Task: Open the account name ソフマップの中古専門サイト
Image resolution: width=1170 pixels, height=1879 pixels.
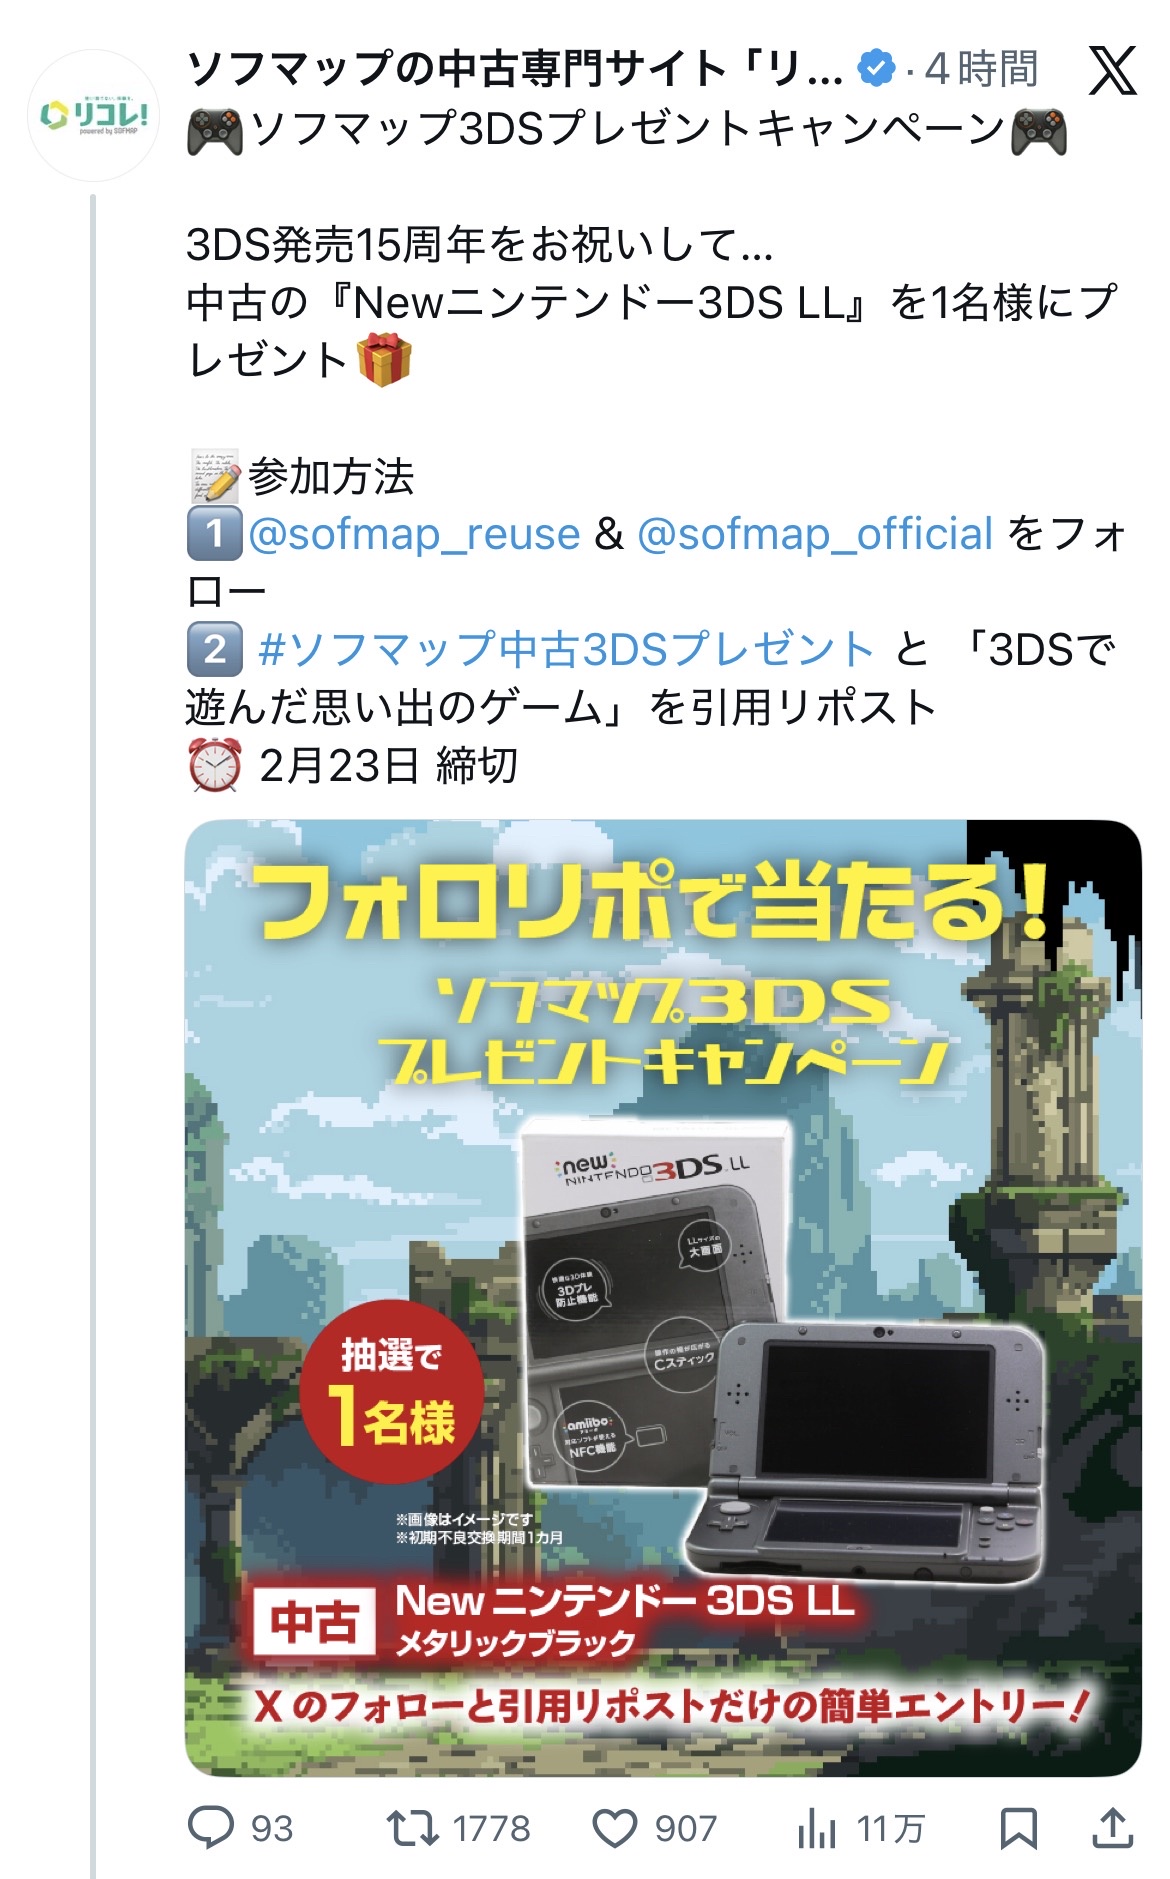Action: 515,69
